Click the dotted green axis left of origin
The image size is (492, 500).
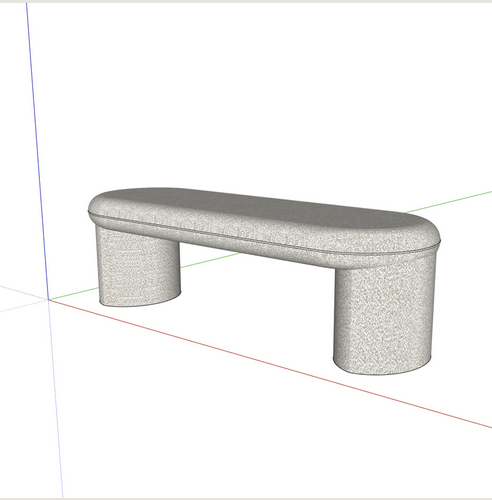coord(23,306)
